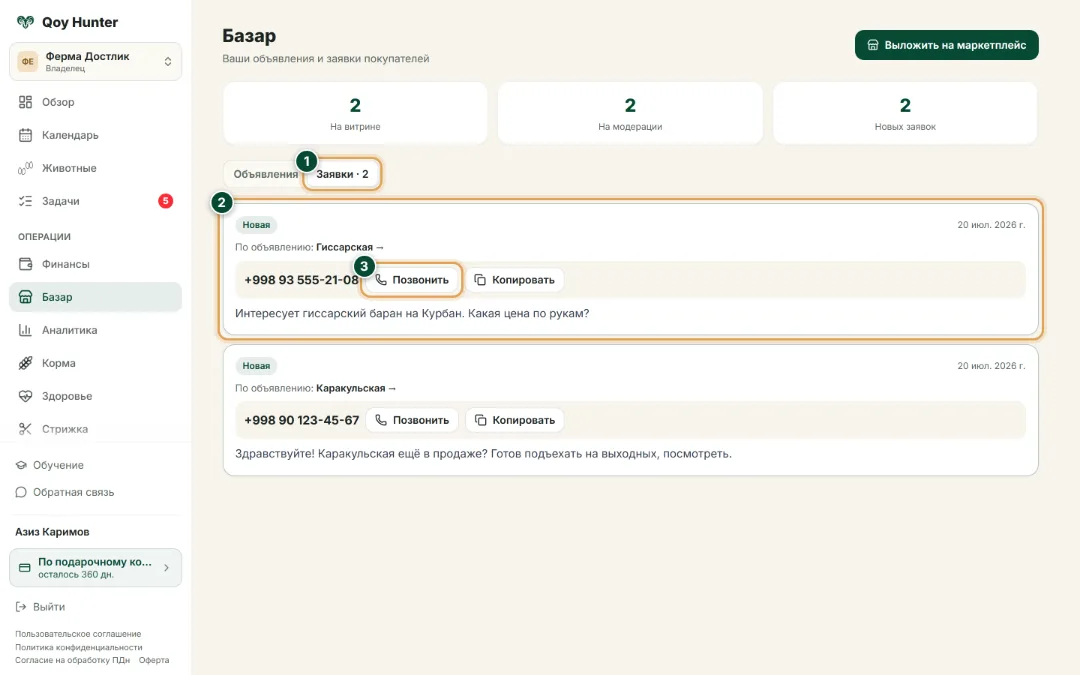Image resolution: width=1080 pixels, height=675 pixels.
Task: Click the Обучение graduation cap icon
Action: (21, 465)
